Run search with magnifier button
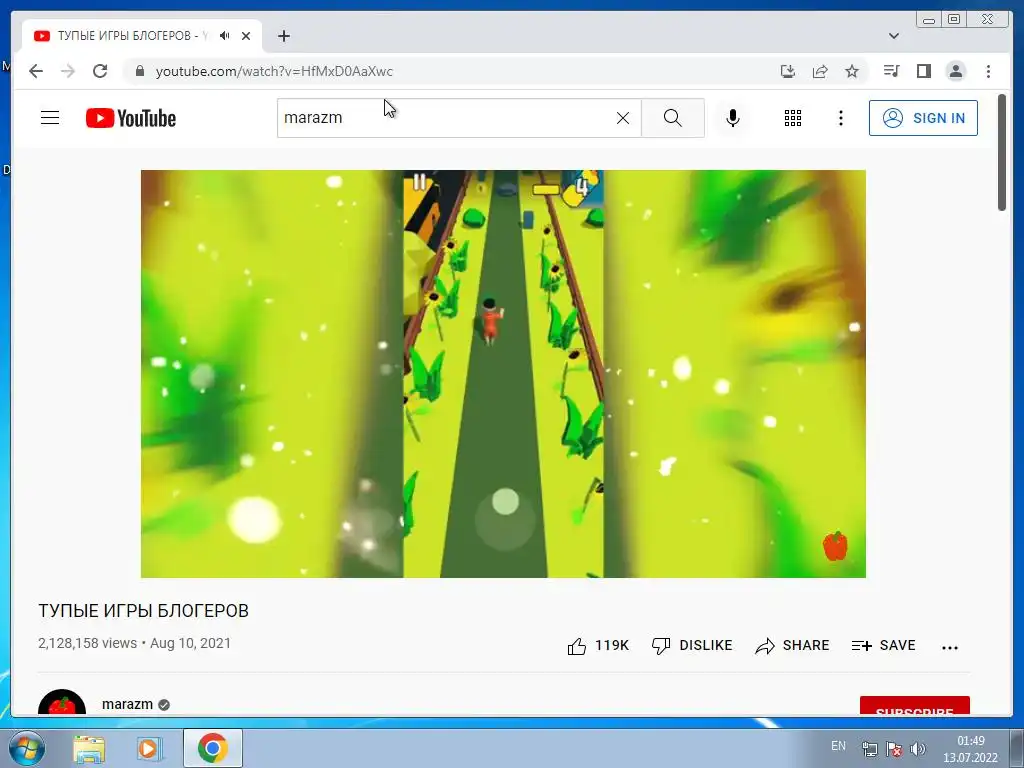Image resolution: width=1024 pixels, height=768 pixels. point(673,118)
